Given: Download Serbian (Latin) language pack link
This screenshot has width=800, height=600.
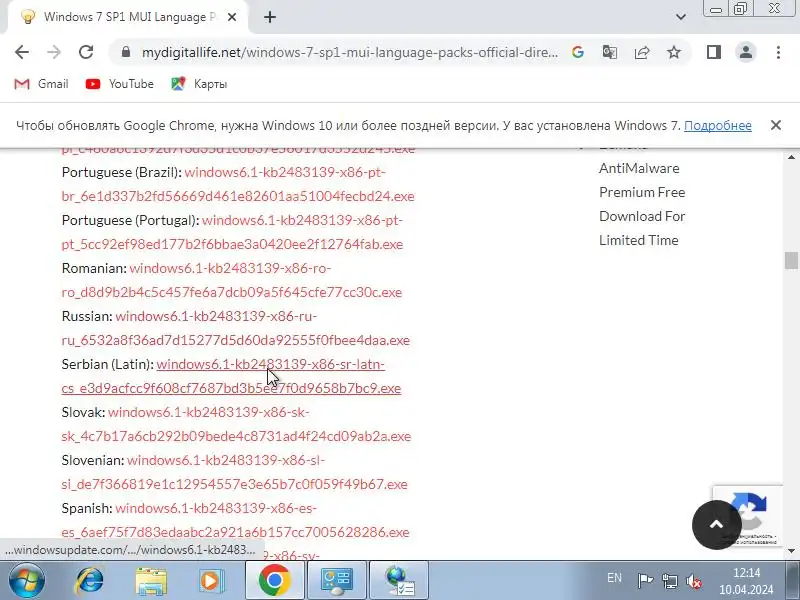Looking at the screenshot, I should coord(231,376).
